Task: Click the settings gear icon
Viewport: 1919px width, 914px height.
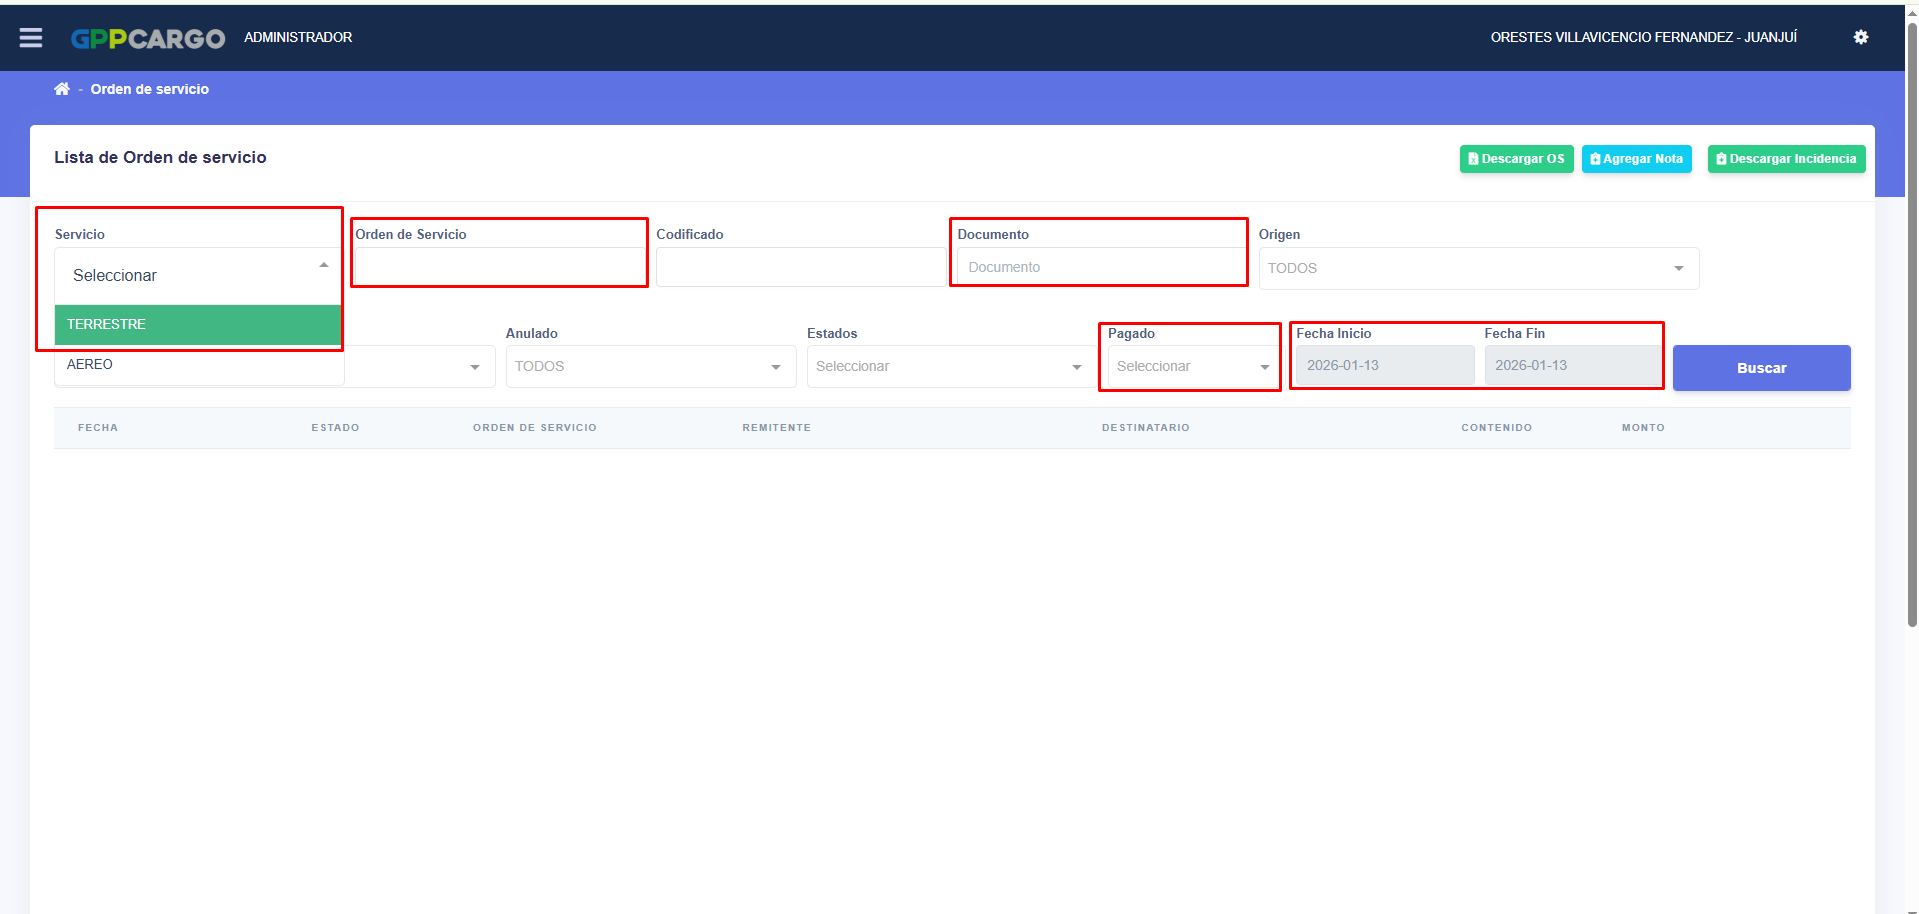Action: coord(1860,37)
